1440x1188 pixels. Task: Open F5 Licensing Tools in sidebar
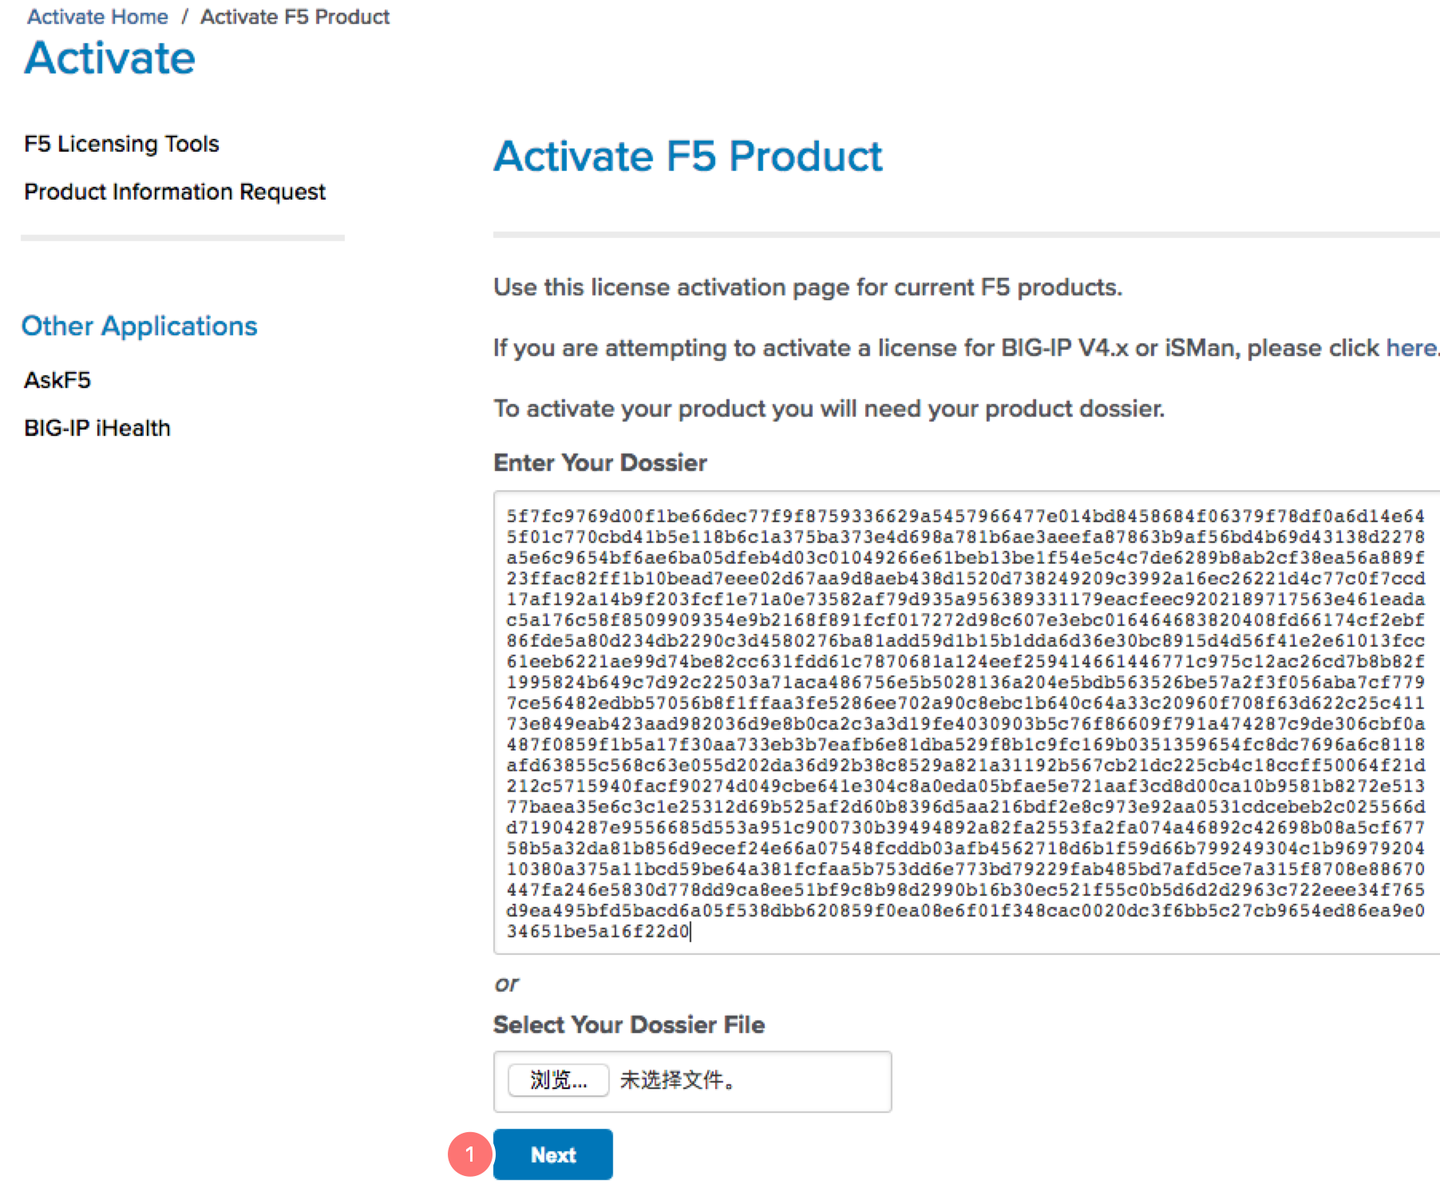121,144
